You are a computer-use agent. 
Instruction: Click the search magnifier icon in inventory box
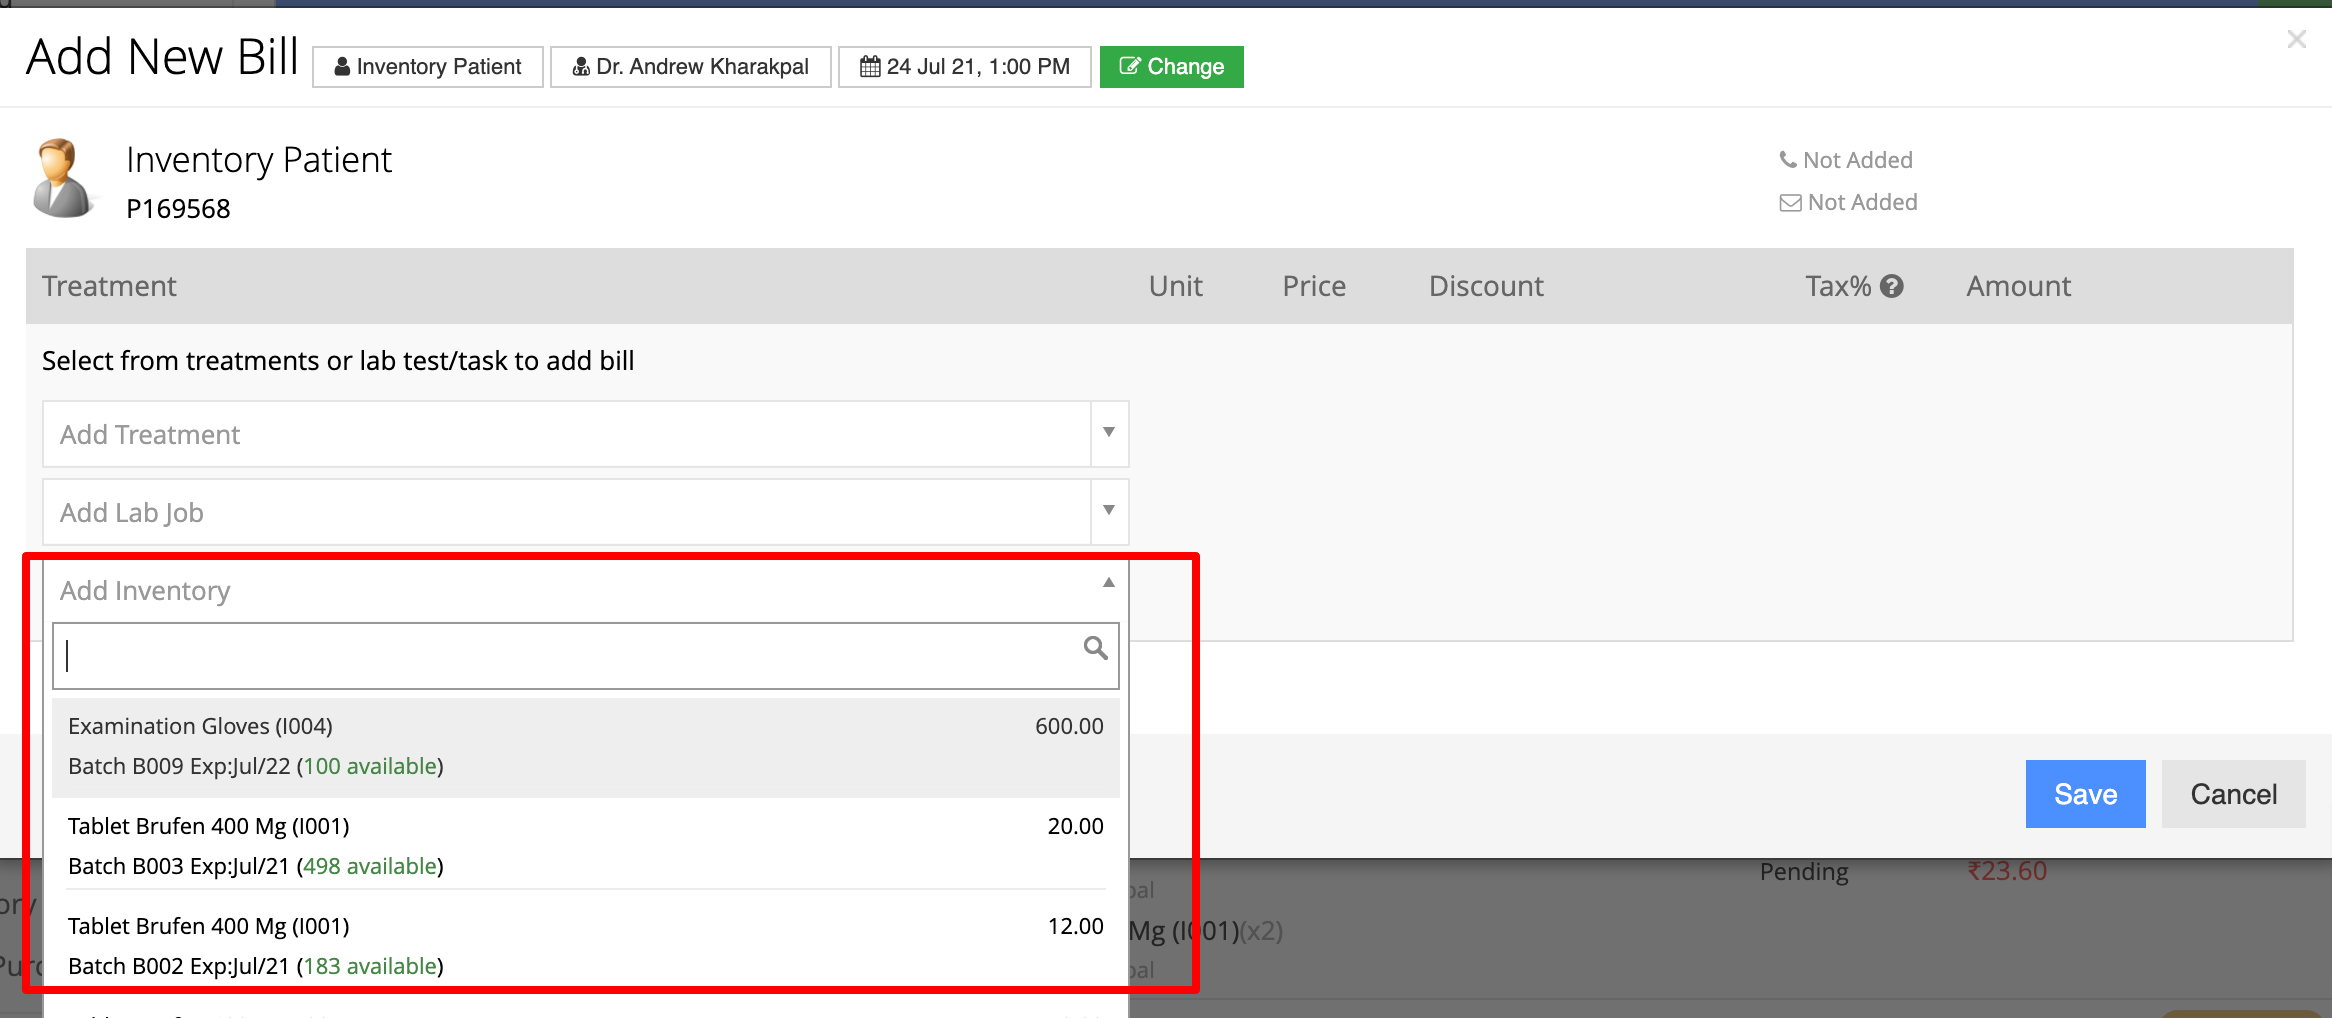tap(1095, 648)
